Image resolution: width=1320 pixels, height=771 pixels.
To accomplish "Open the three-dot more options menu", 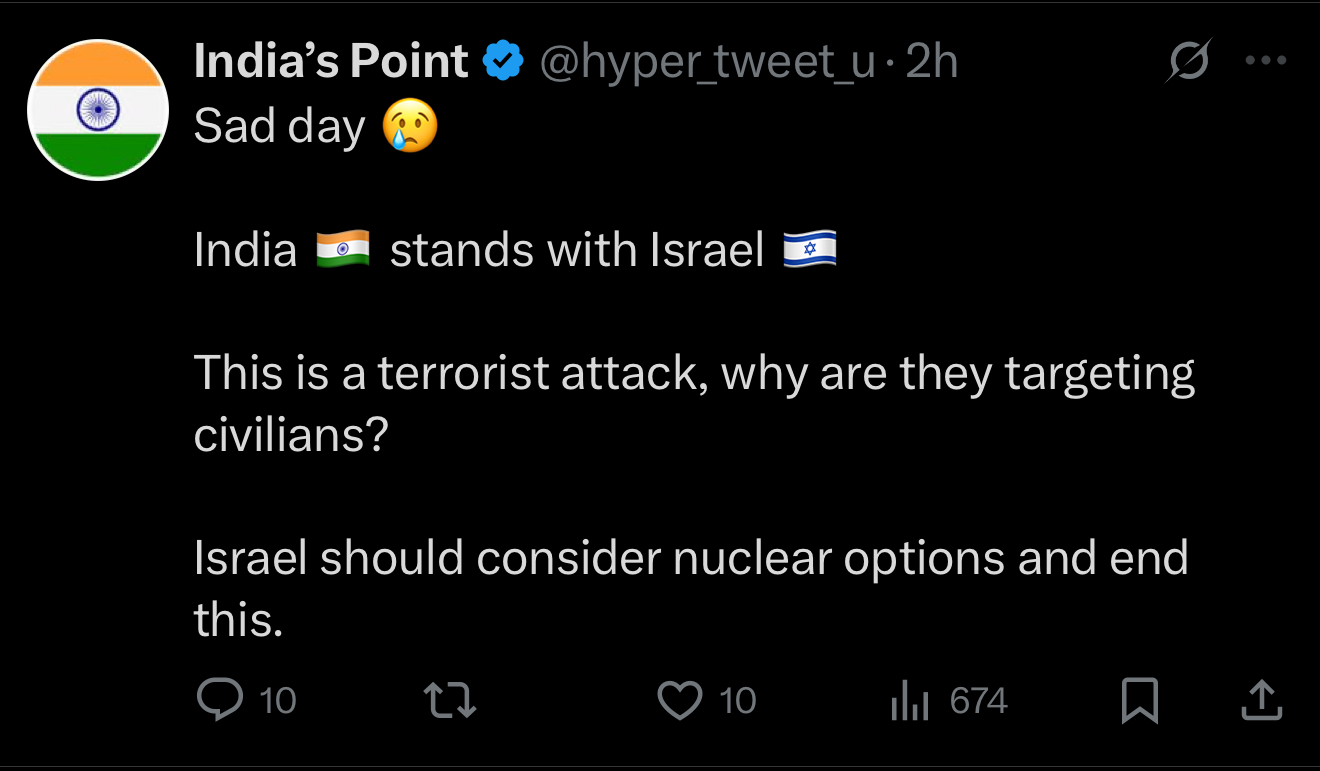I will click(1264, 60).
